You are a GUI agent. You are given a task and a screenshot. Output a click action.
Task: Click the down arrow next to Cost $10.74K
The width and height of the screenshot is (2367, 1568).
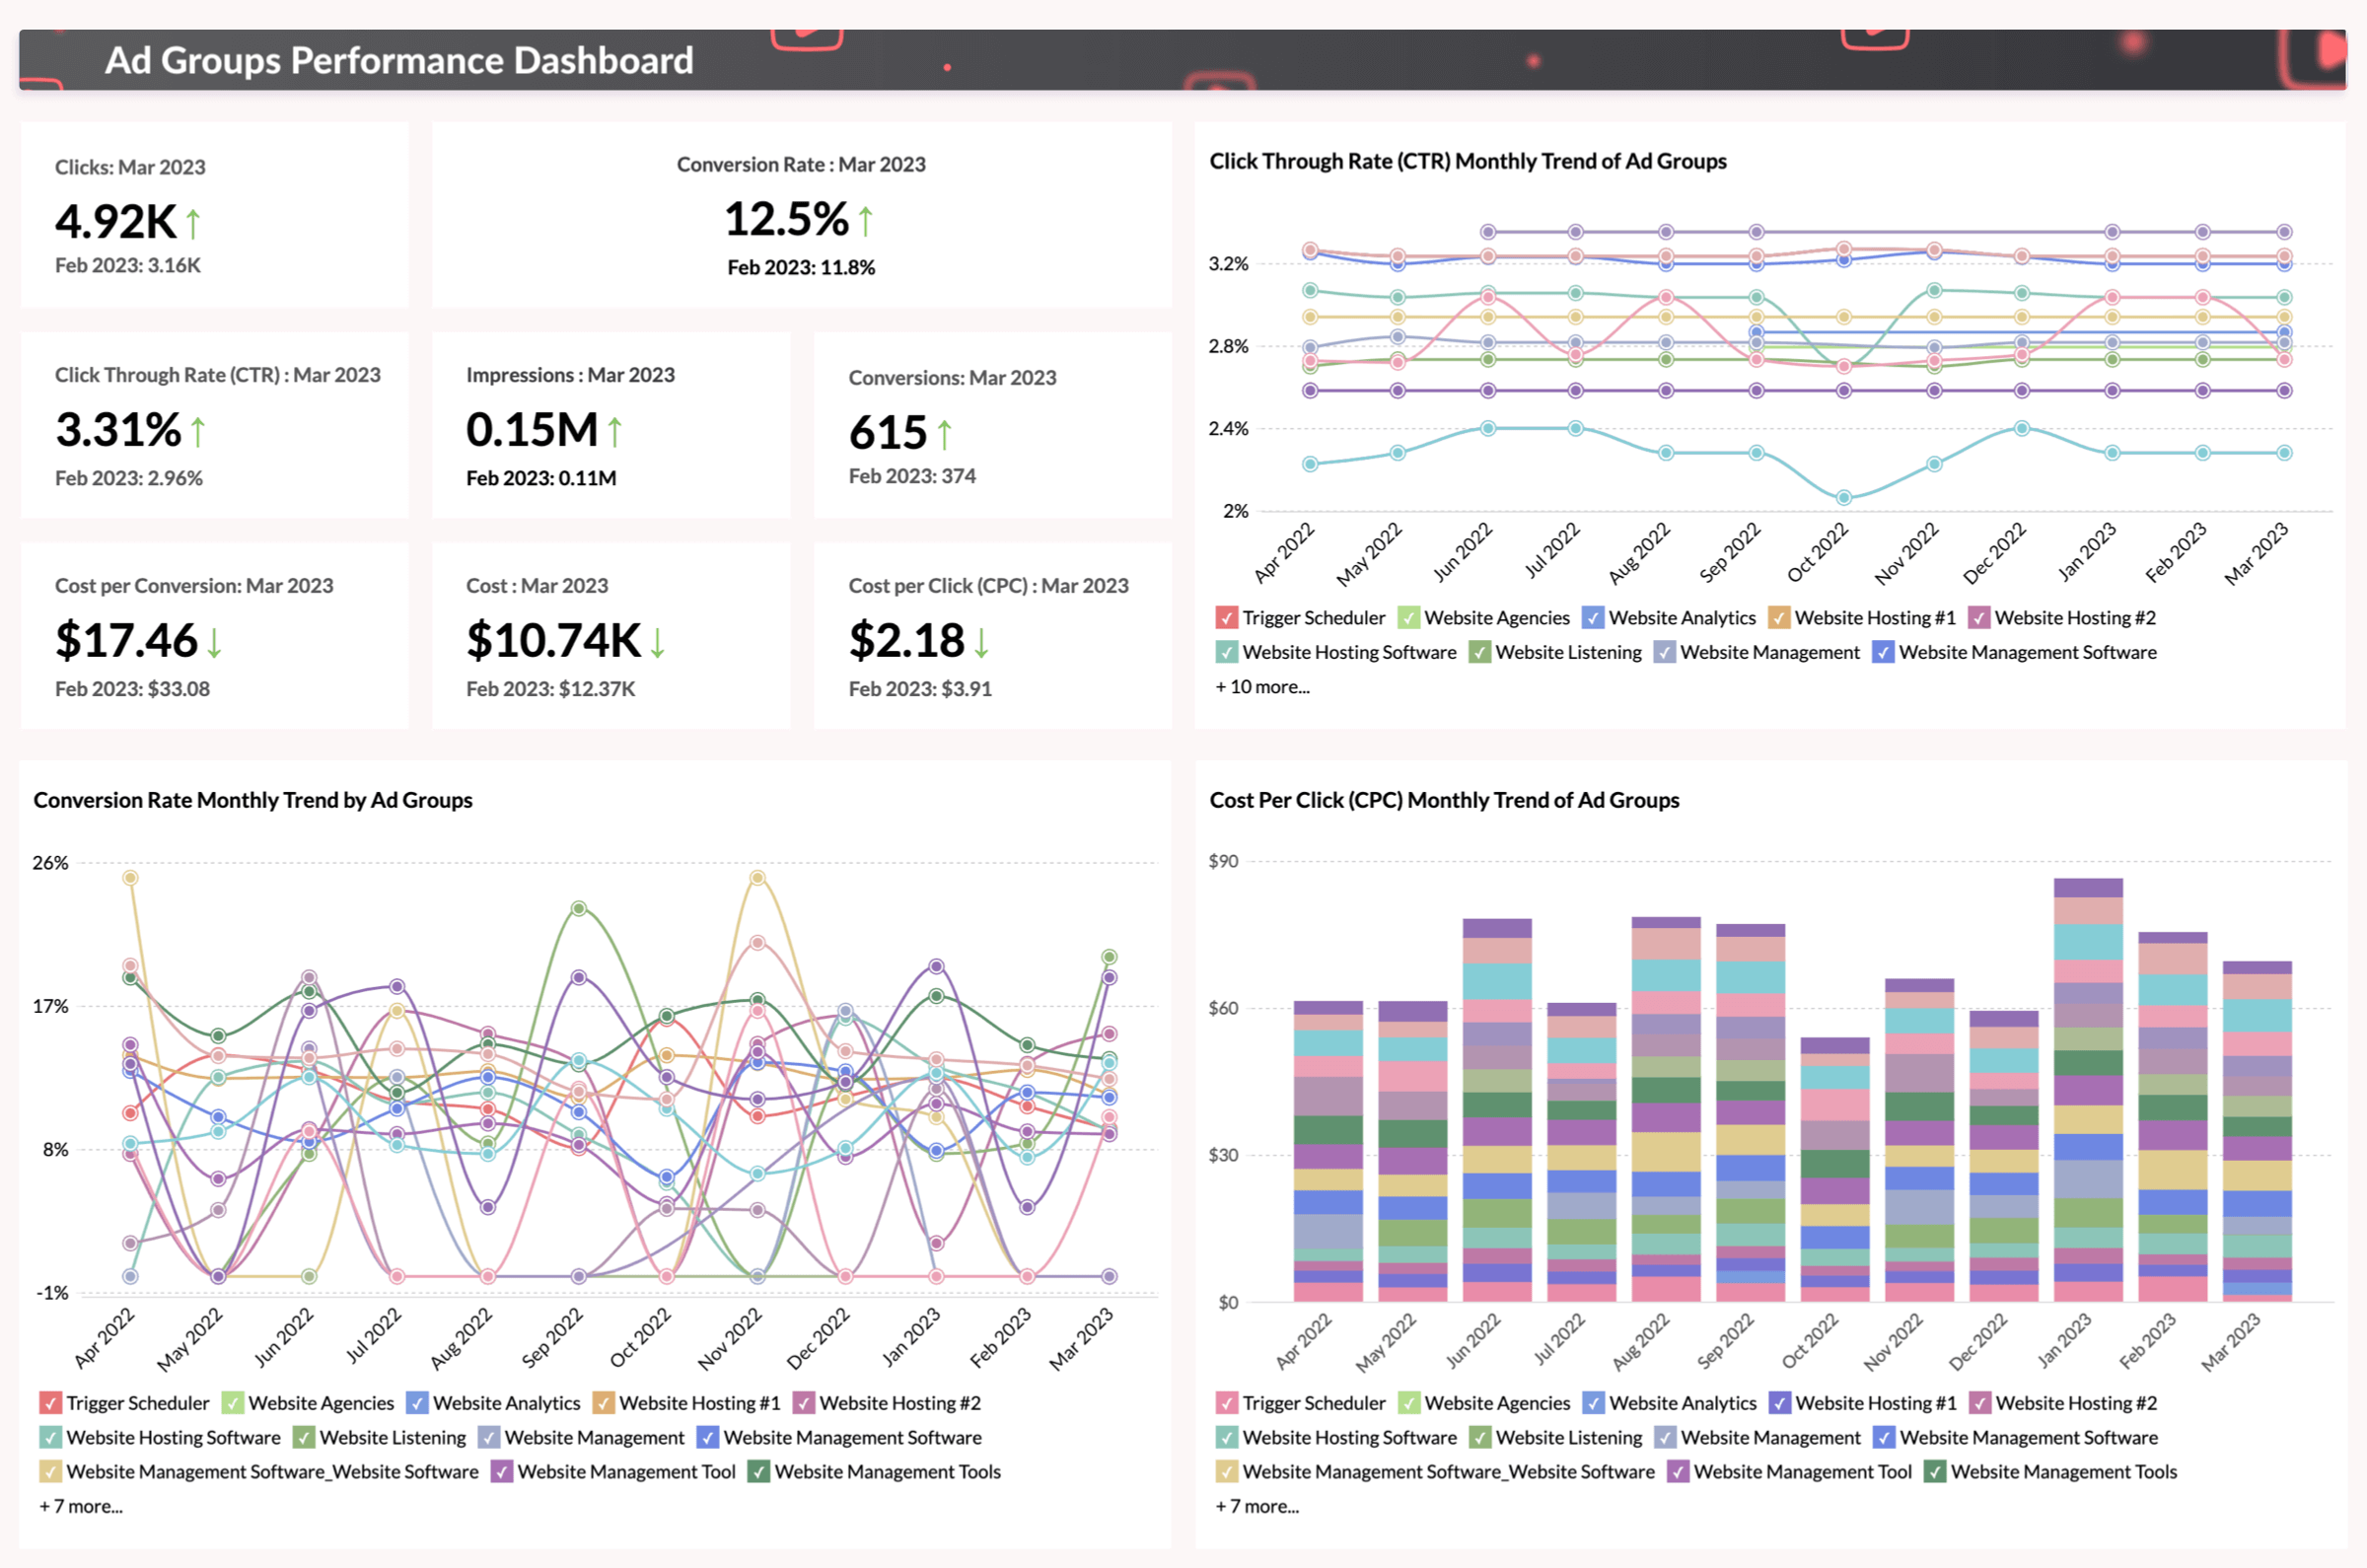[x=657, y=642]
